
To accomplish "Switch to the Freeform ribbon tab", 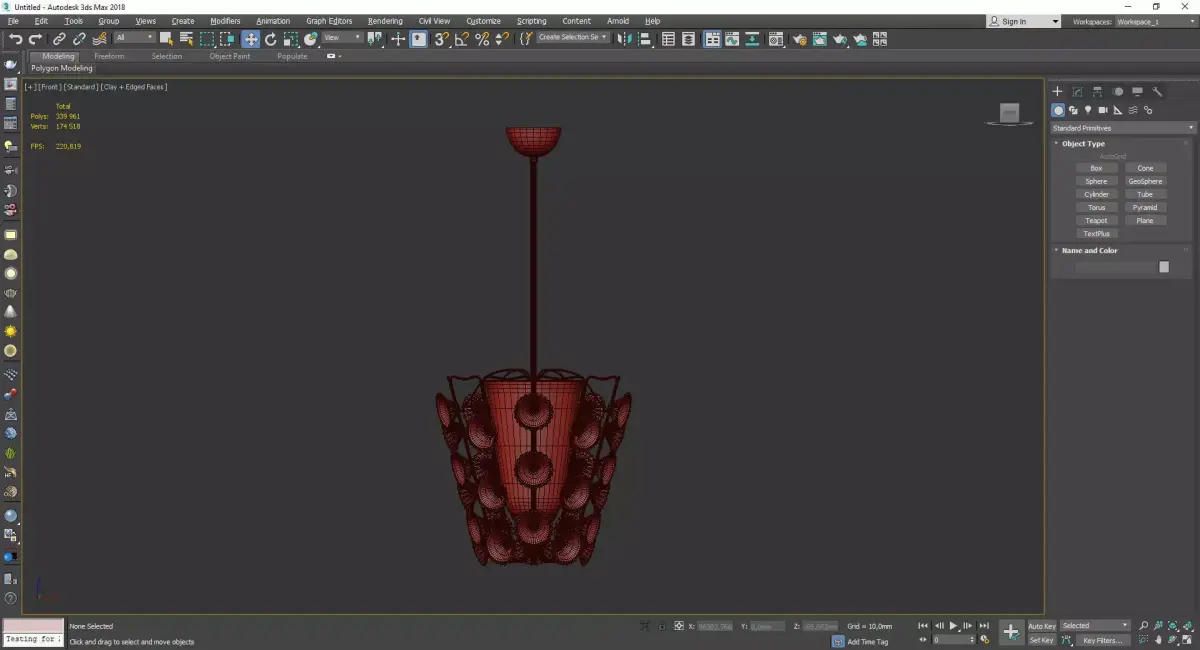I will click(109, 56).
